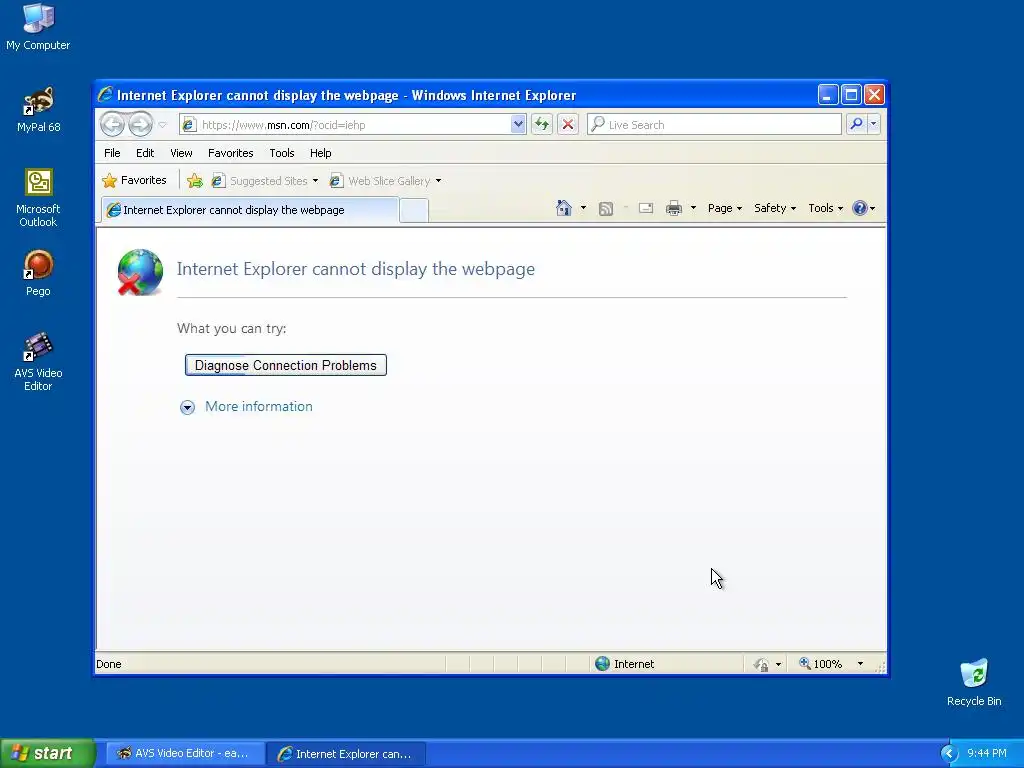Open the Tools command bar menu

point(825,208)
